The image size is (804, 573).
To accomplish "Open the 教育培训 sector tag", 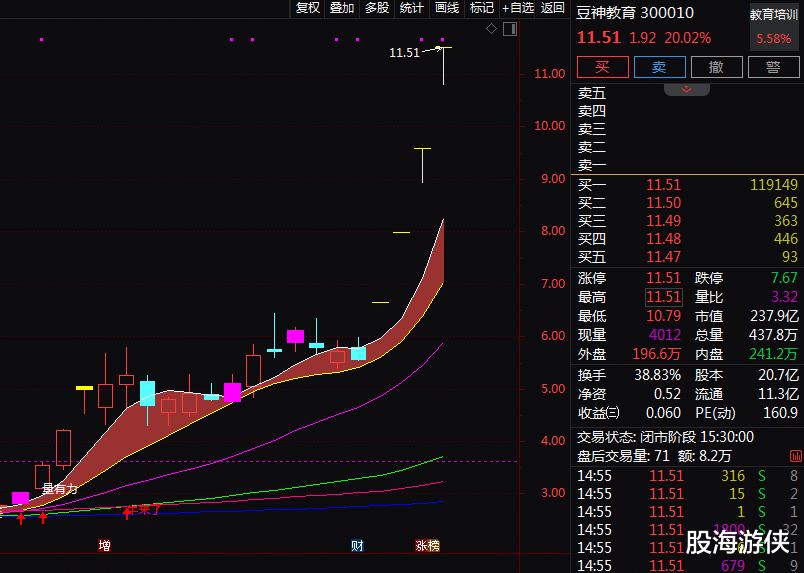I will pyautogui.click(x=775, y=16).
